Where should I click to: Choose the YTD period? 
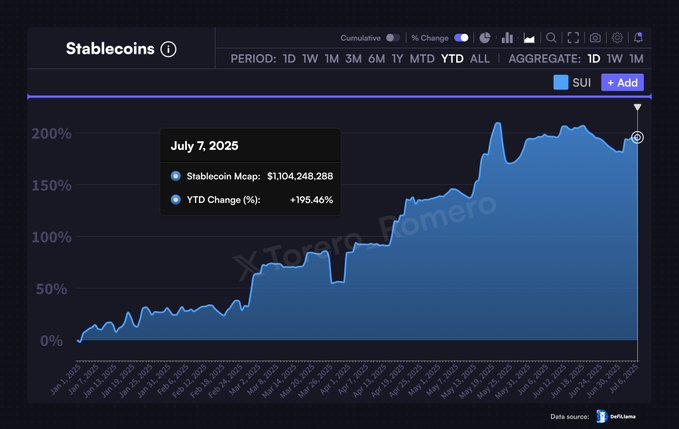[x=452, y=59]
